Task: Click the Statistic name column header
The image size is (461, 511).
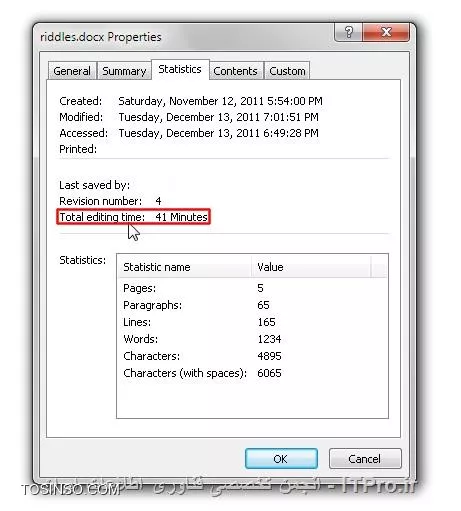Action: pos(184,267)
